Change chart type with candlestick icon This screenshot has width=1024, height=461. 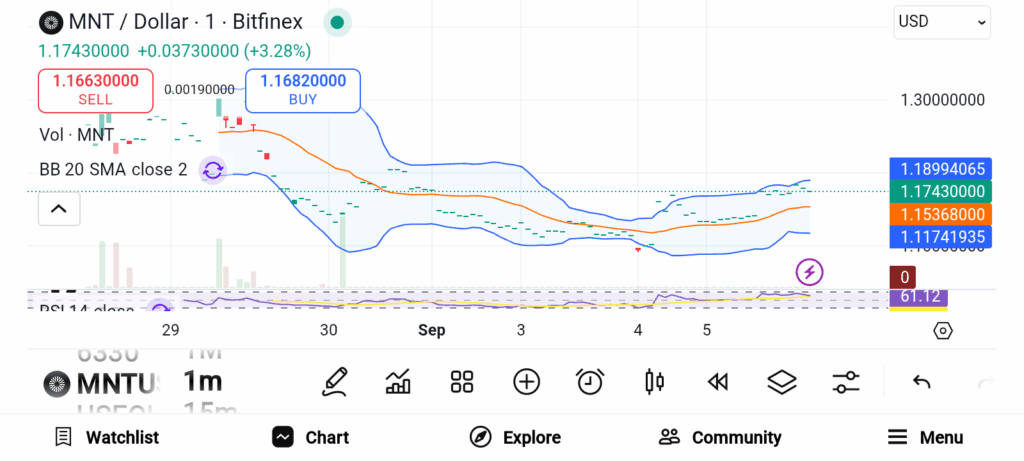click(654, 382)
